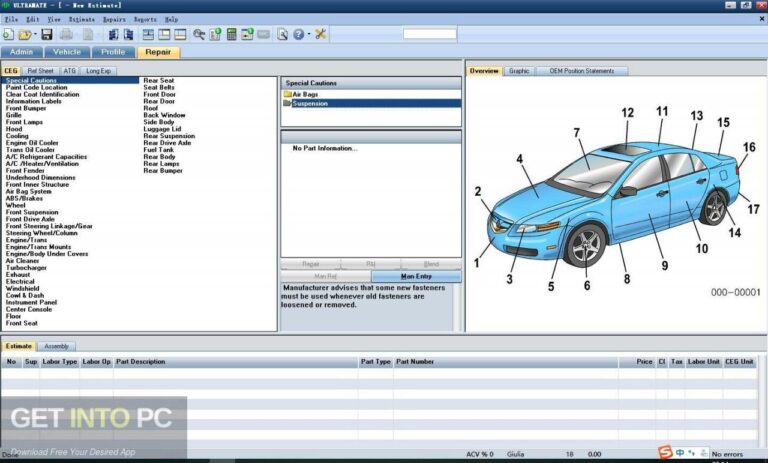Click the second blue book toolbar icon
The width and height of the screenshot is (768, 463).
[128, 34]
